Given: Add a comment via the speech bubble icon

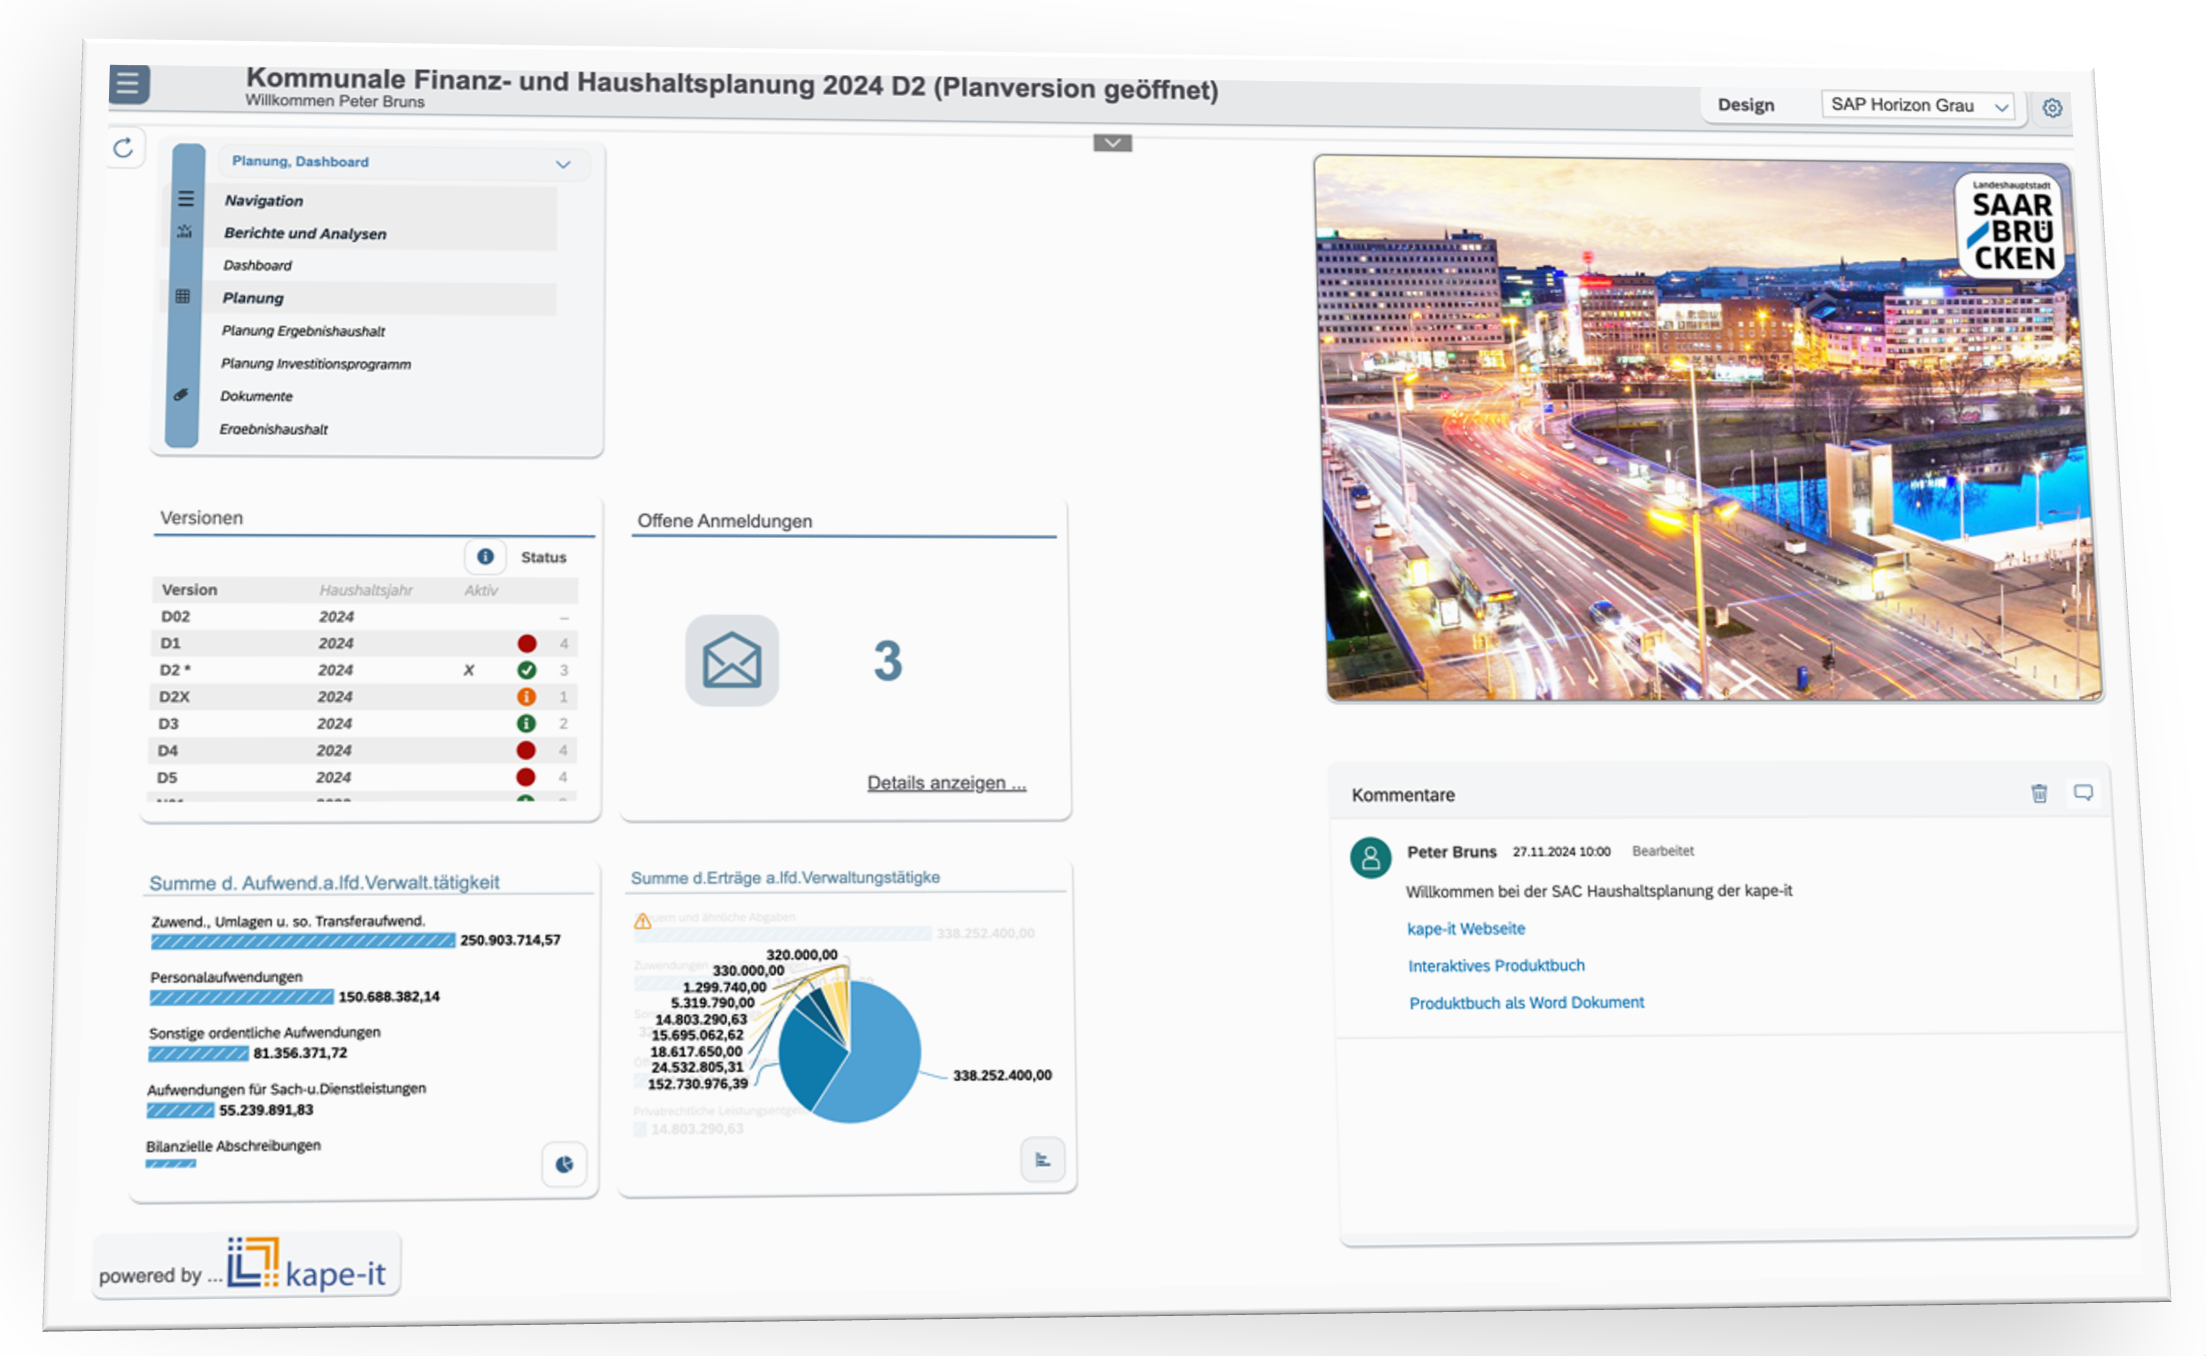Looking at the screenshot, I should (x=2083, y=793).
